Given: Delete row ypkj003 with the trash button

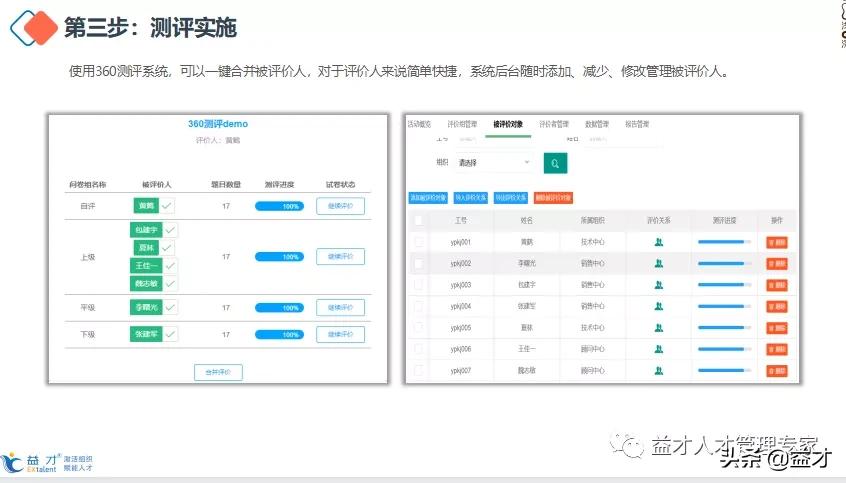Looking at the screenshot, I should [777, 285].
